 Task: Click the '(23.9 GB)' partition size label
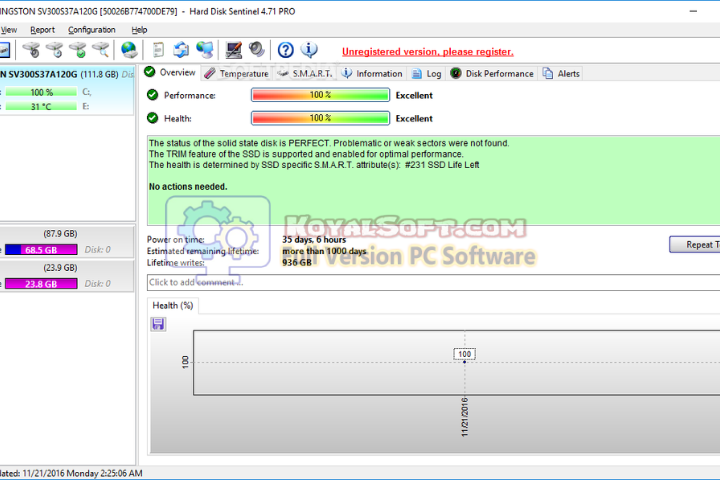[x=60, y=268]
